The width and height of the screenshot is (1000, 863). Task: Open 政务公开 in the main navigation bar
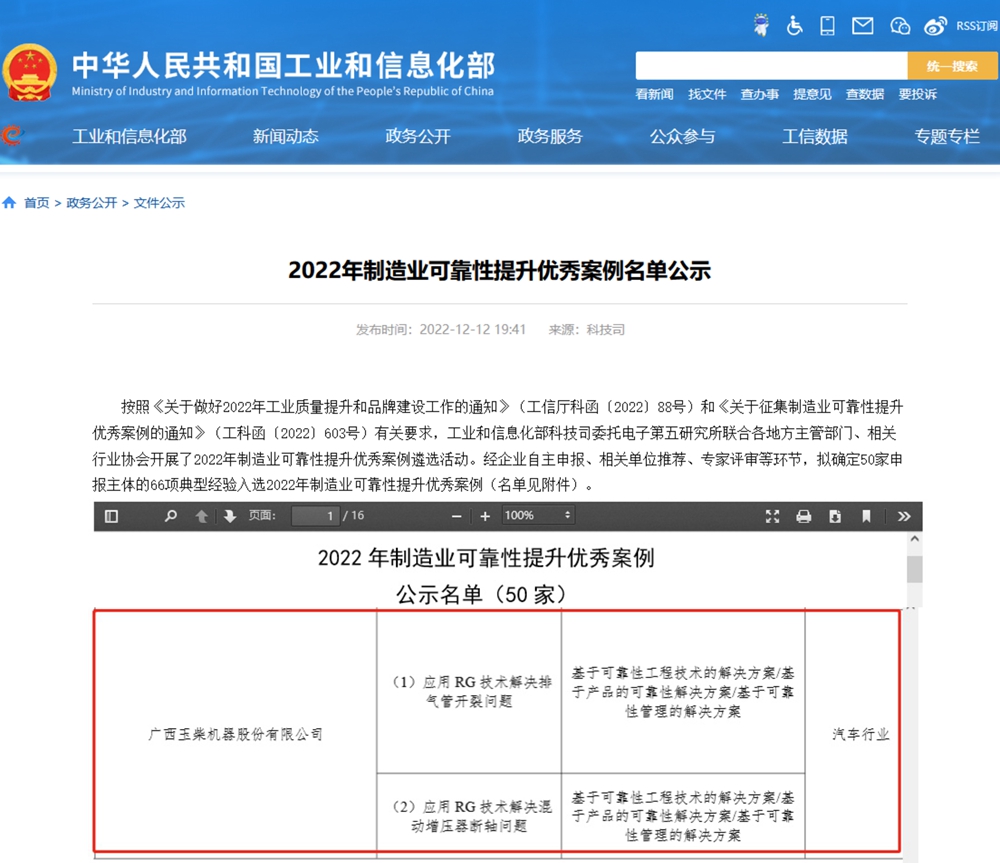418,136
